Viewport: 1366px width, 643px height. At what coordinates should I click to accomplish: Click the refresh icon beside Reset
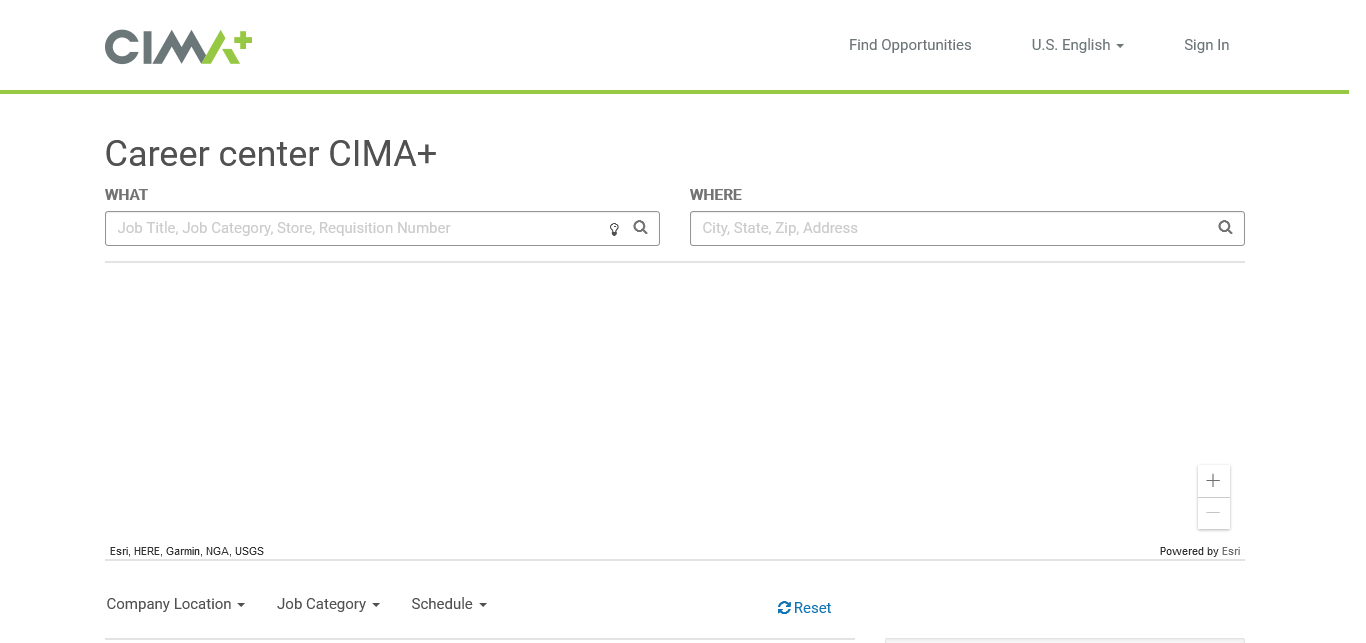(x=784, y=608)
